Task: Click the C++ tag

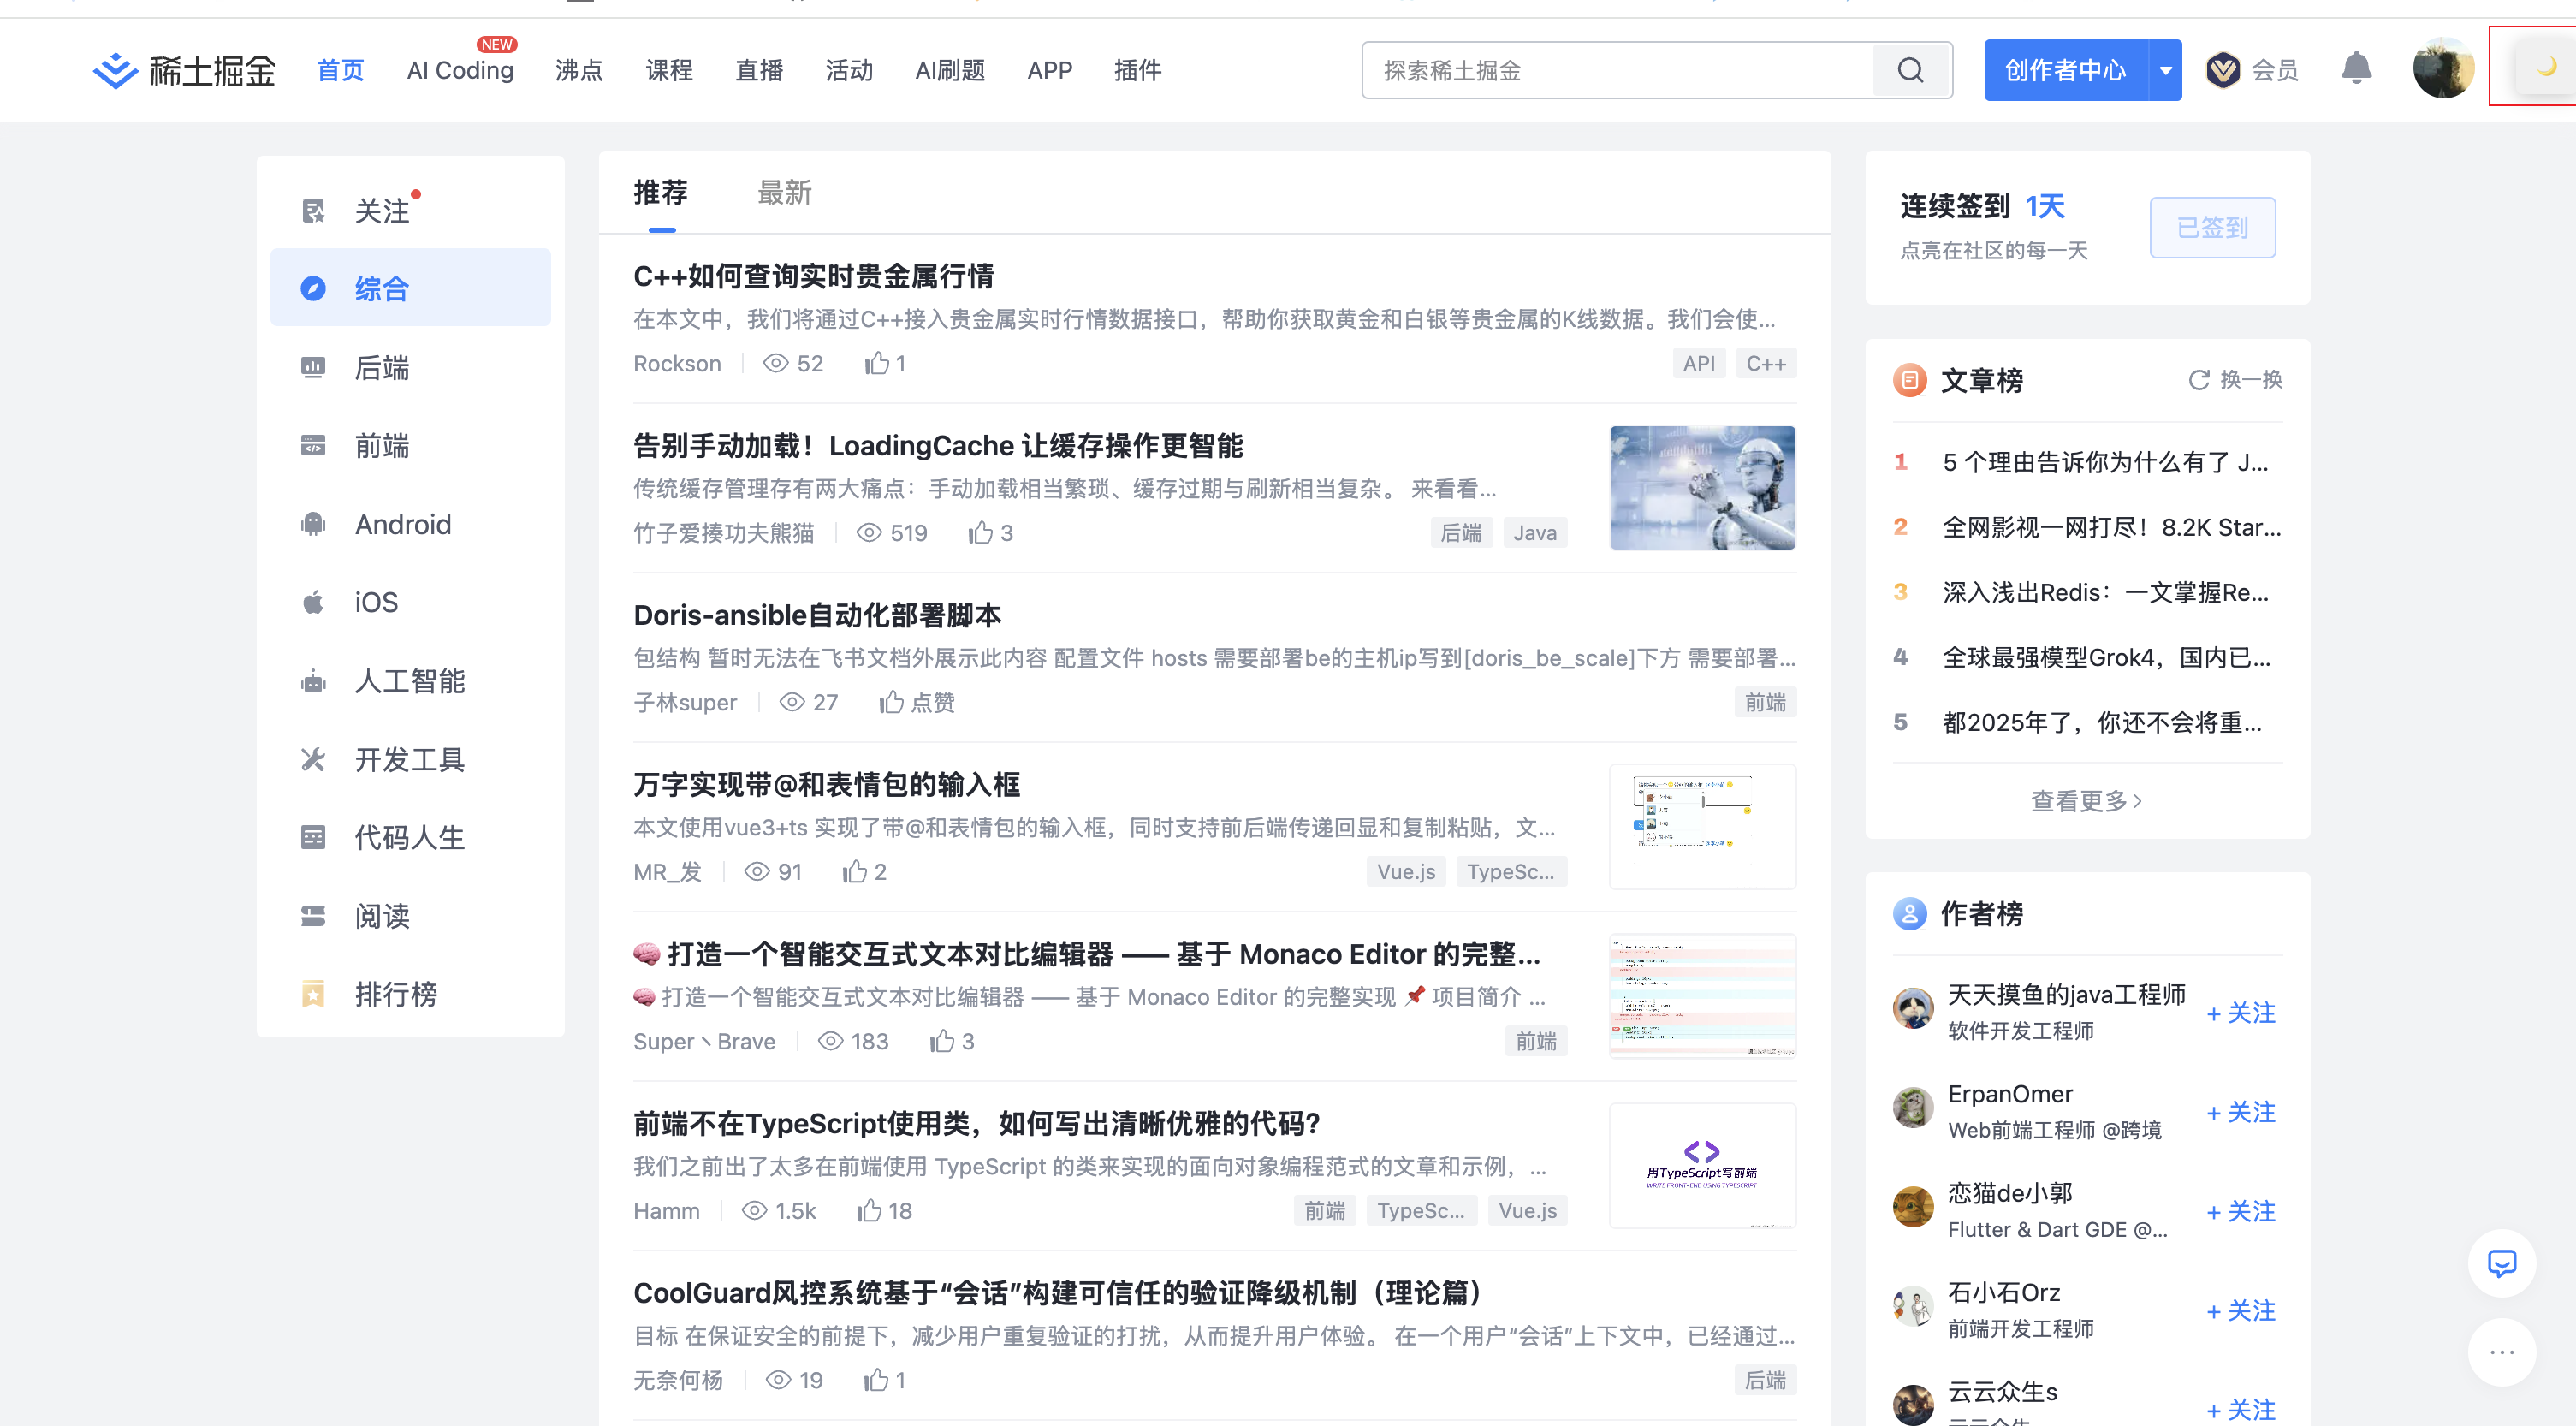Action: 1765,363
